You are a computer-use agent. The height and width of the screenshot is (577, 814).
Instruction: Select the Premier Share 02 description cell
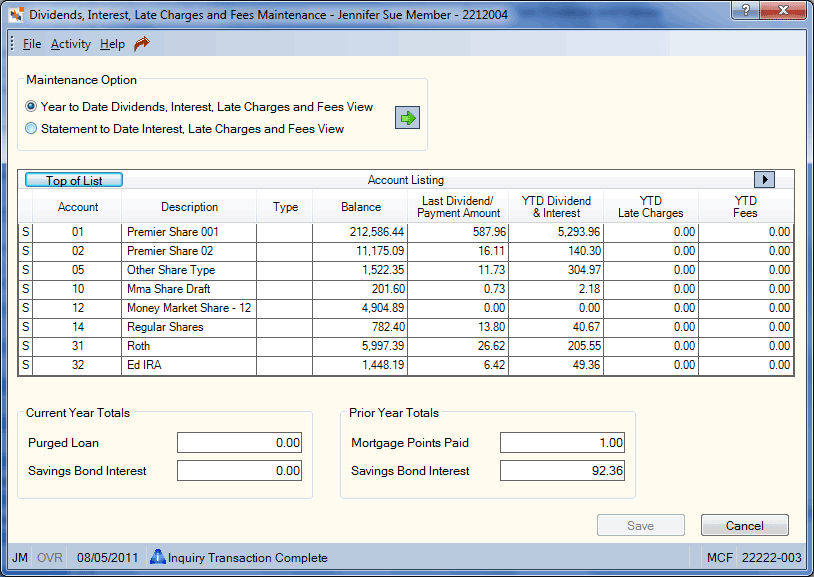point(189,251)
